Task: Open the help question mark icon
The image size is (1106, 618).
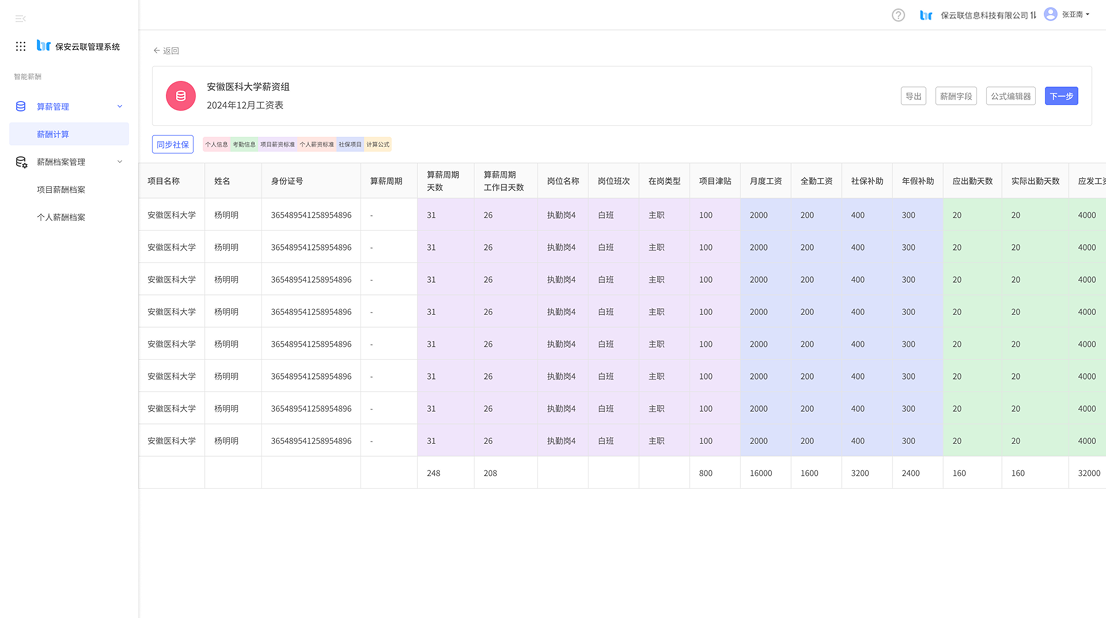Action: tap(898, 15)
